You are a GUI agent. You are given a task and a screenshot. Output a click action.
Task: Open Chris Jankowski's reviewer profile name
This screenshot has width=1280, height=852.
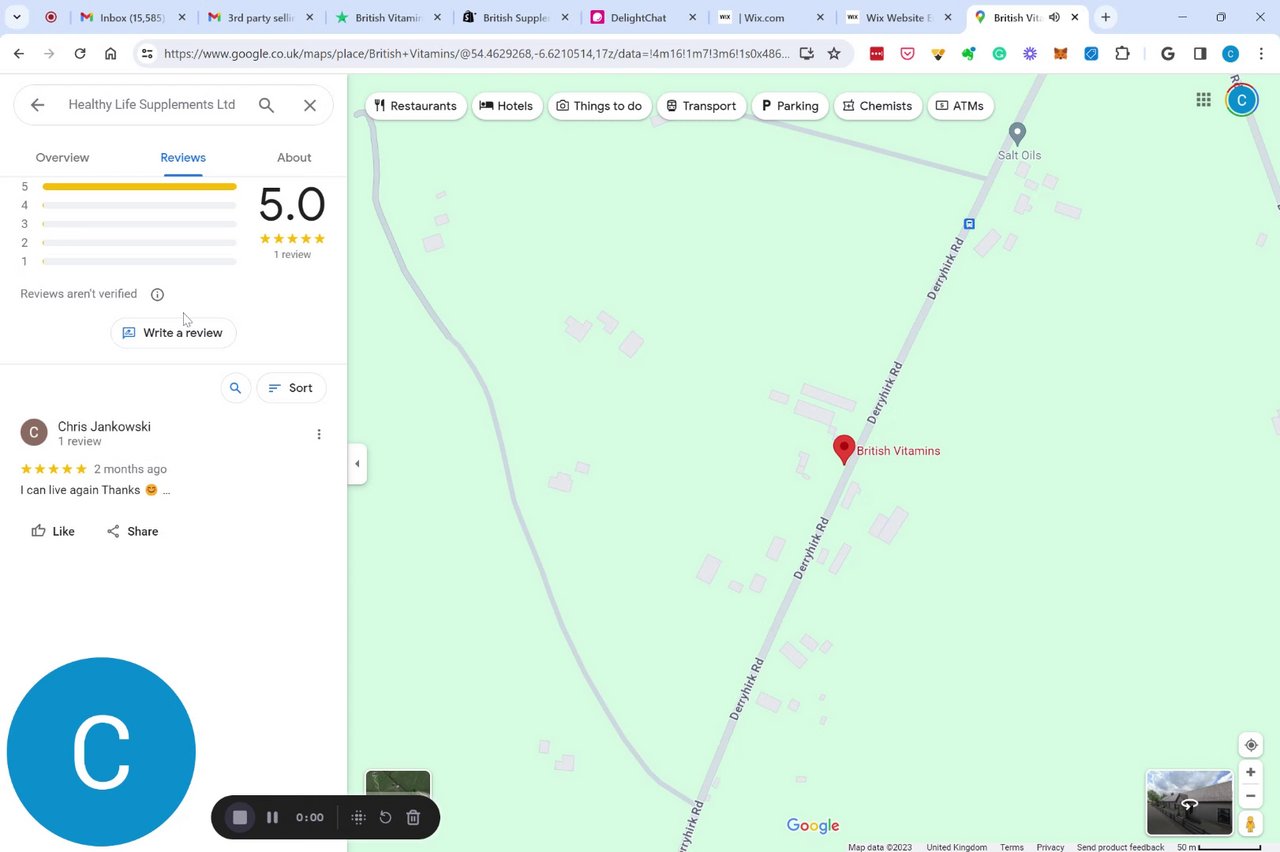104,427
